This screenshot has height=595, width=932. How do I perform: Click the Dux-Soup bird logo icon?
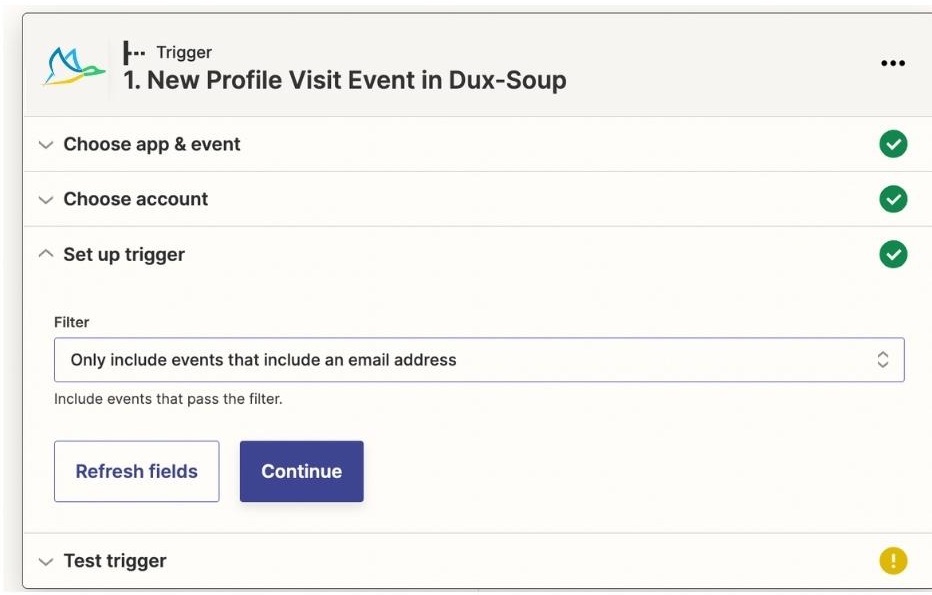[x=74, y=67]
